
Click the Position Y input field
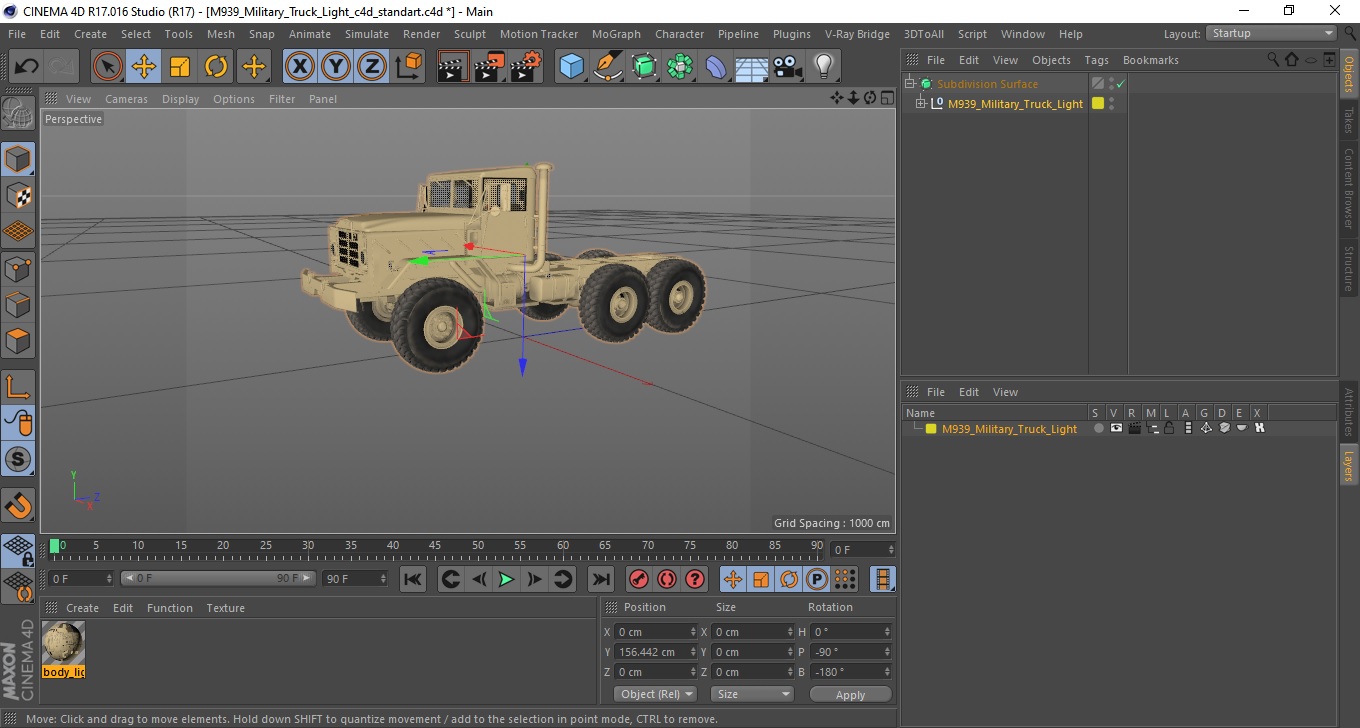[655, 652]
